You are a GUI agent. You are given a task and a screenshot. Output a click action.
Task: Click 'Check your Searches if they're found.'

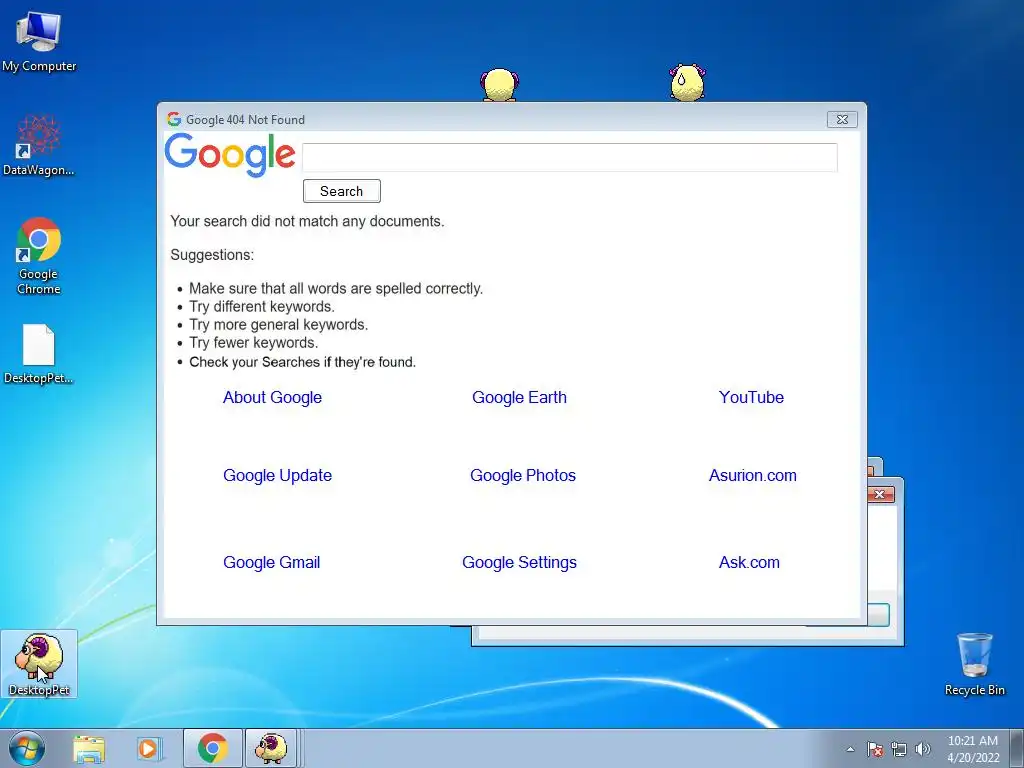point(302,362)
